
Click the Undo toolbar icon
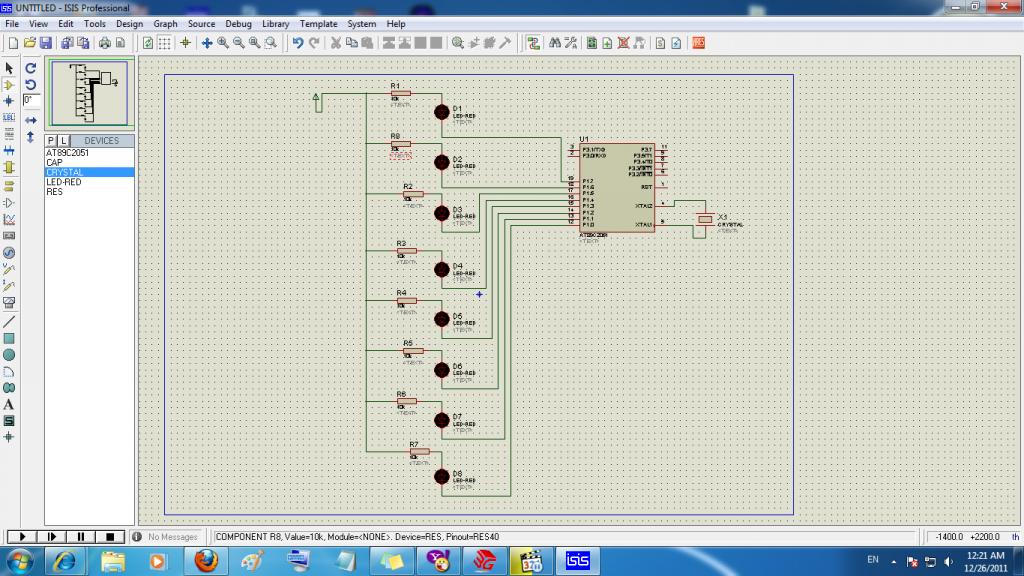(297, 43)
